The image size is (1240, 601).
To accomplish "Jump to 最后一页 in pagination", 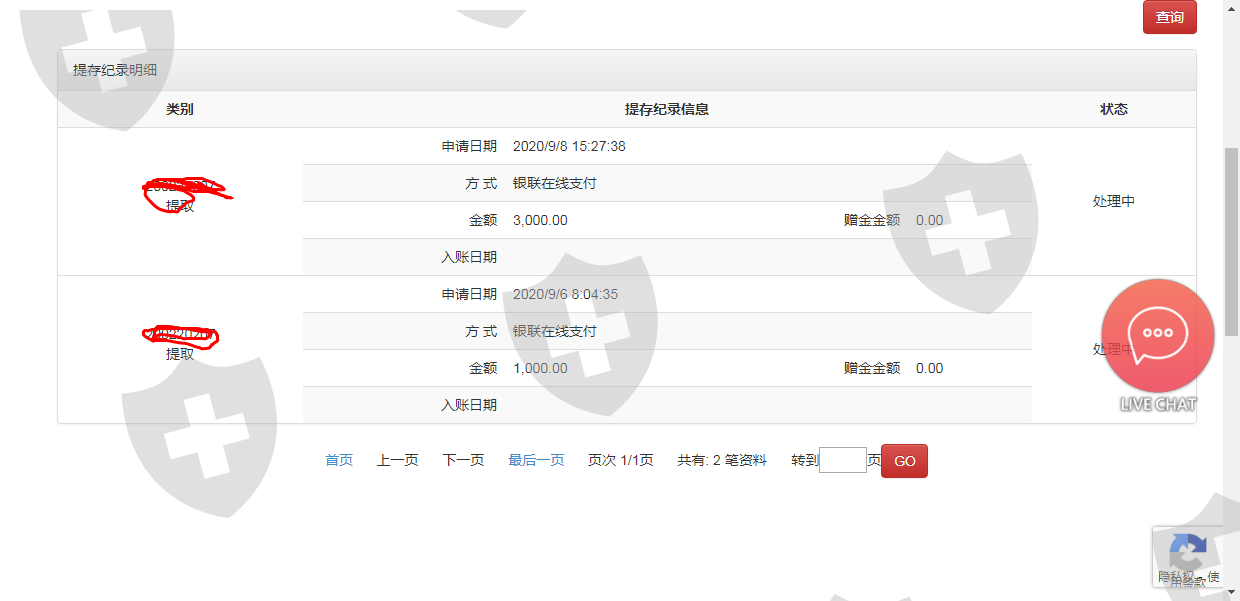I will (536, 460).
